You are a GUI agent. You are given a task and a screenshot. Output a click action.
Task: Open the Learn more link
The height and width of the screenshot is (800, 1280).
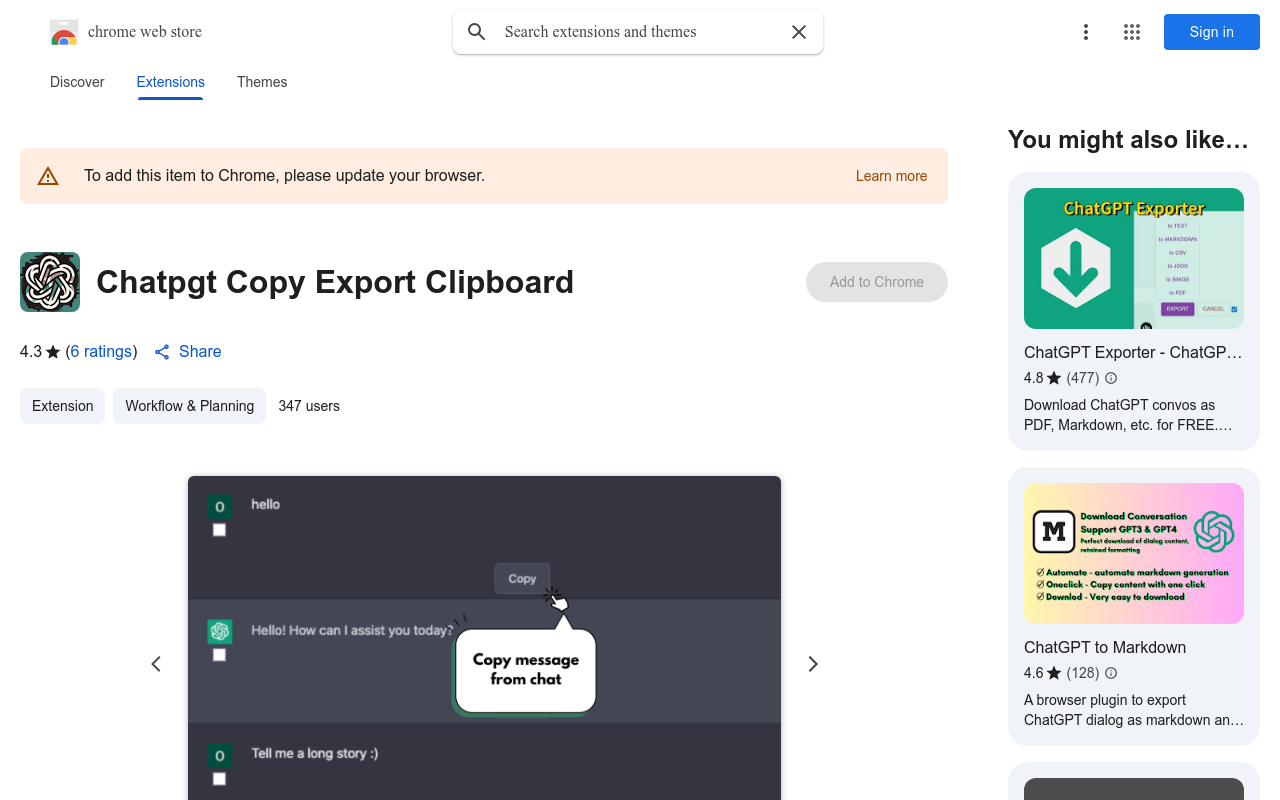[x=891, y=176]
